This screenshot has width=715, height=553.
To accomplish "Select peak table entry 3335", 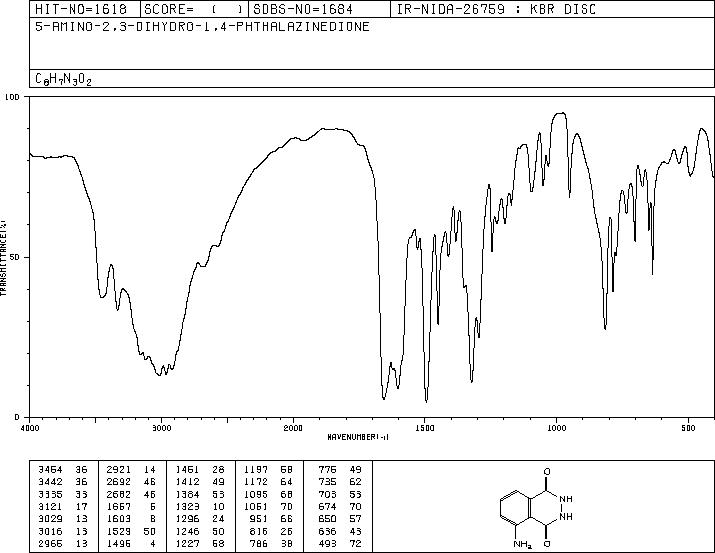I will pyautogui.click(x=50, y=494).
